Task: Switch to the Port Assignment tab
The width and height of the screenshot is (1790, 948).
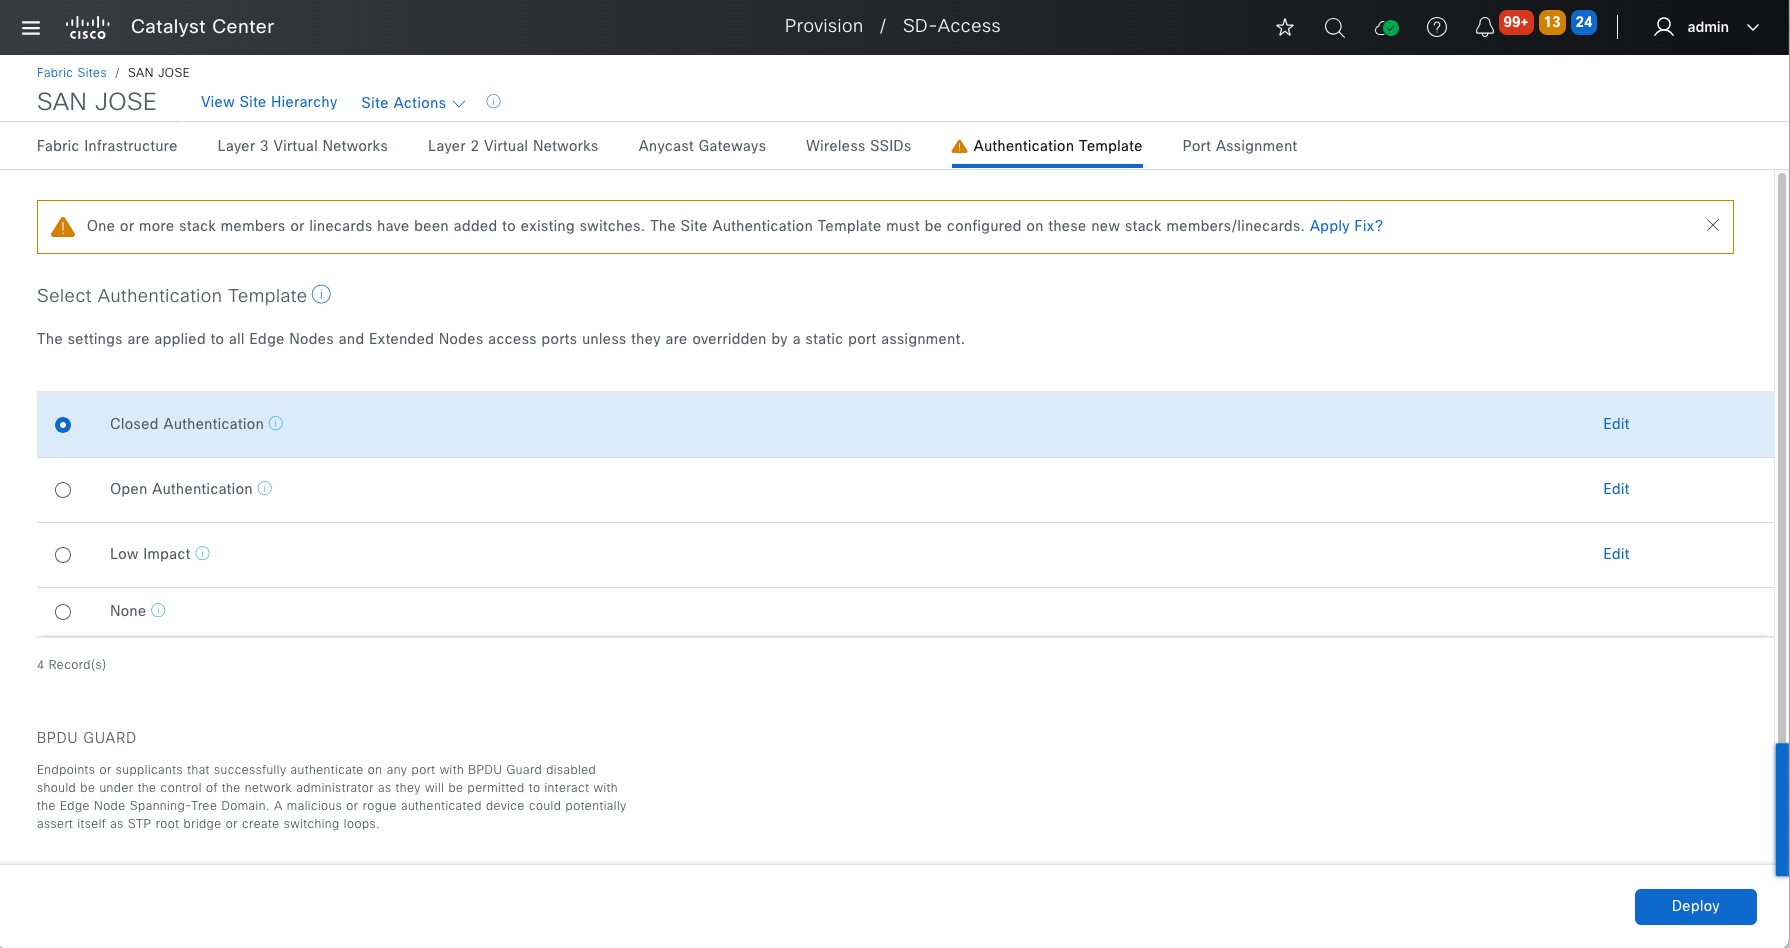Action: (1239, 146)
